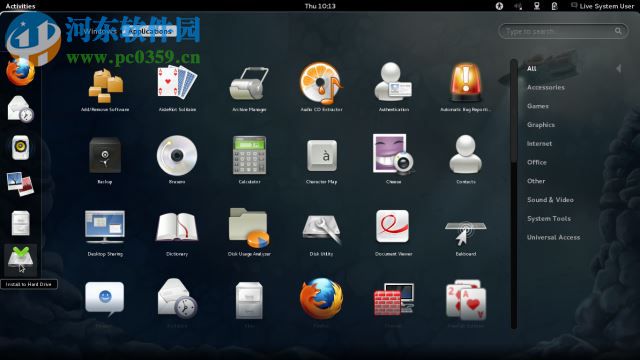
Task: Open the Archive Manager application
Action: point(249,84)
